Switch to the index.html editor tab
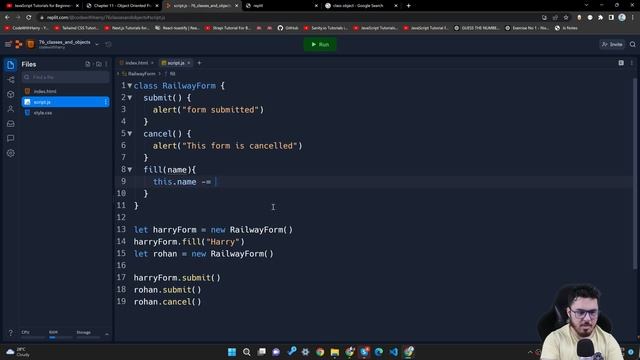The image size is (640, 360). tap(136, 63)
